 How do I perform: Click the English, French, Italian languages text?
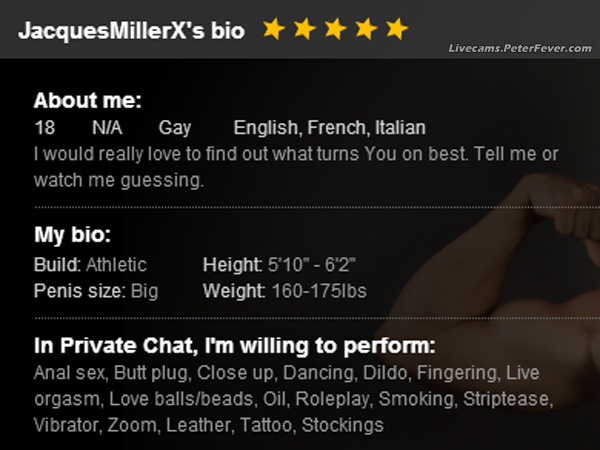(329, 128)
